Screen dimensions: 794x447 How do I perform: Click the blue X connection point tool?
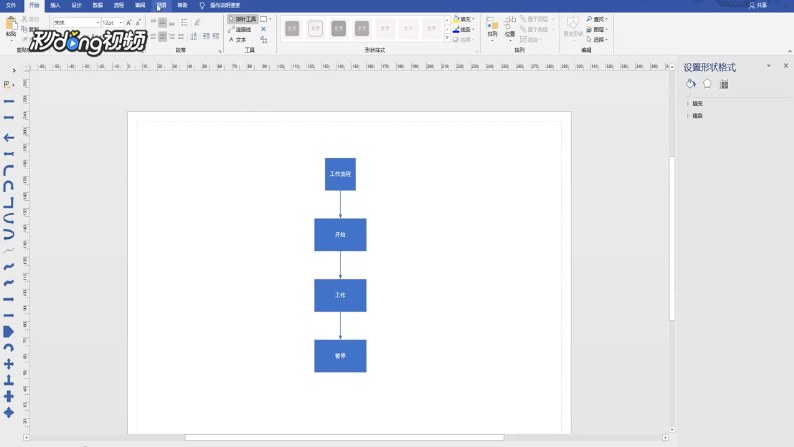coord(263,29)
